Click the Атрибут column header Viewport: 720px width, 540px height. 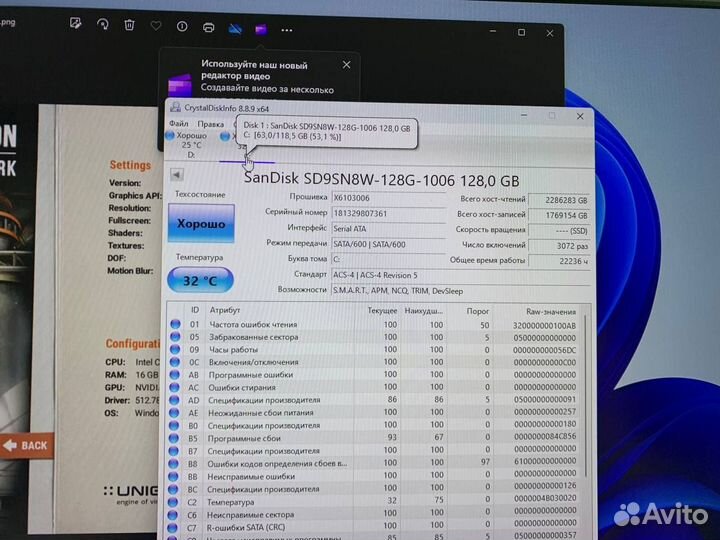coord(225,310)
